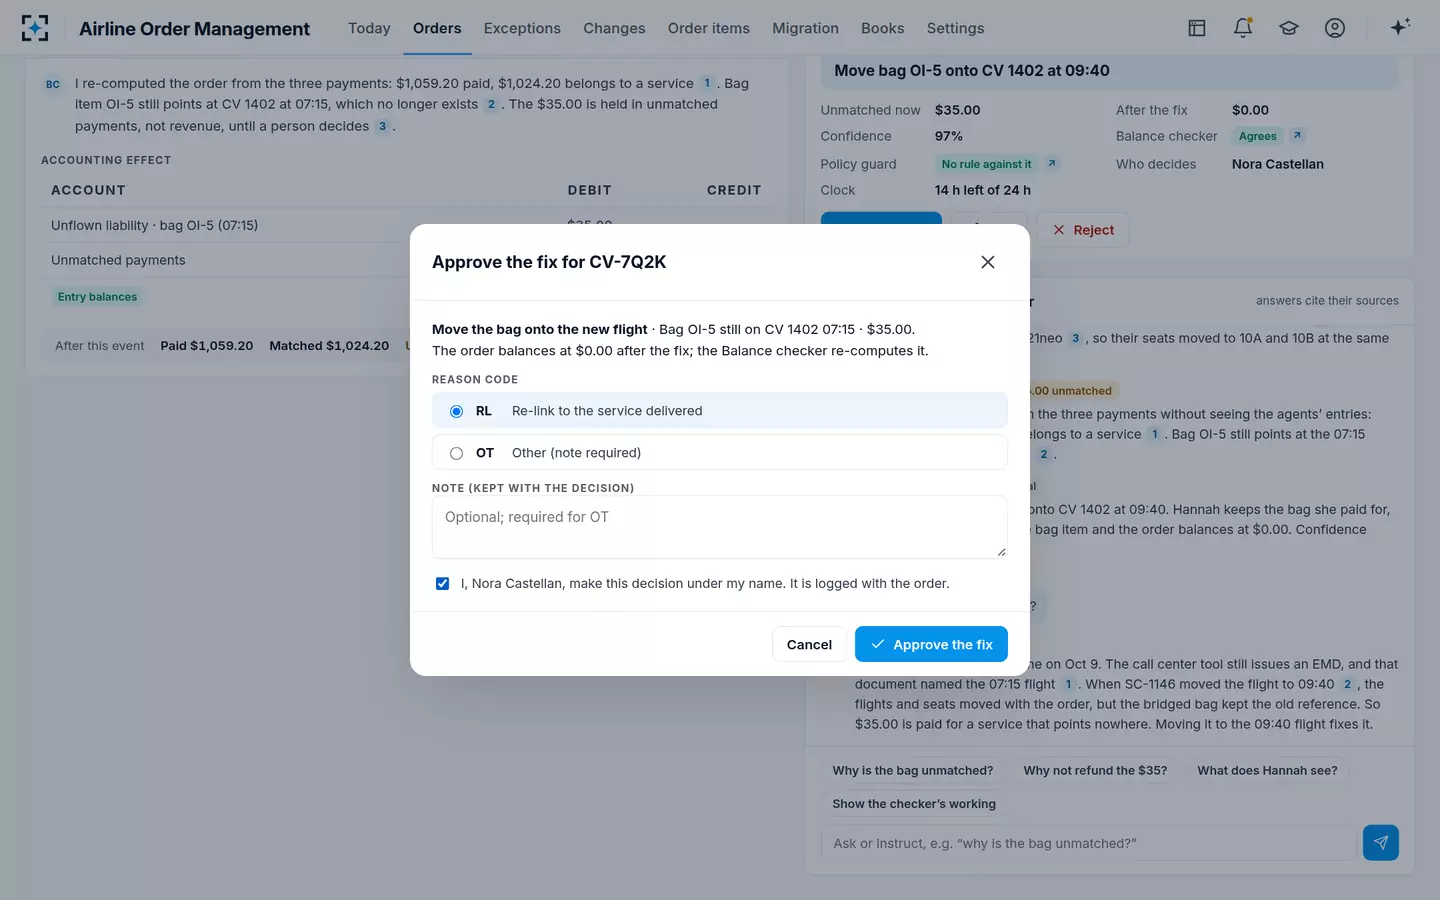Go to the Books tab
The image size is (1440, 900).
pos(882,28)
